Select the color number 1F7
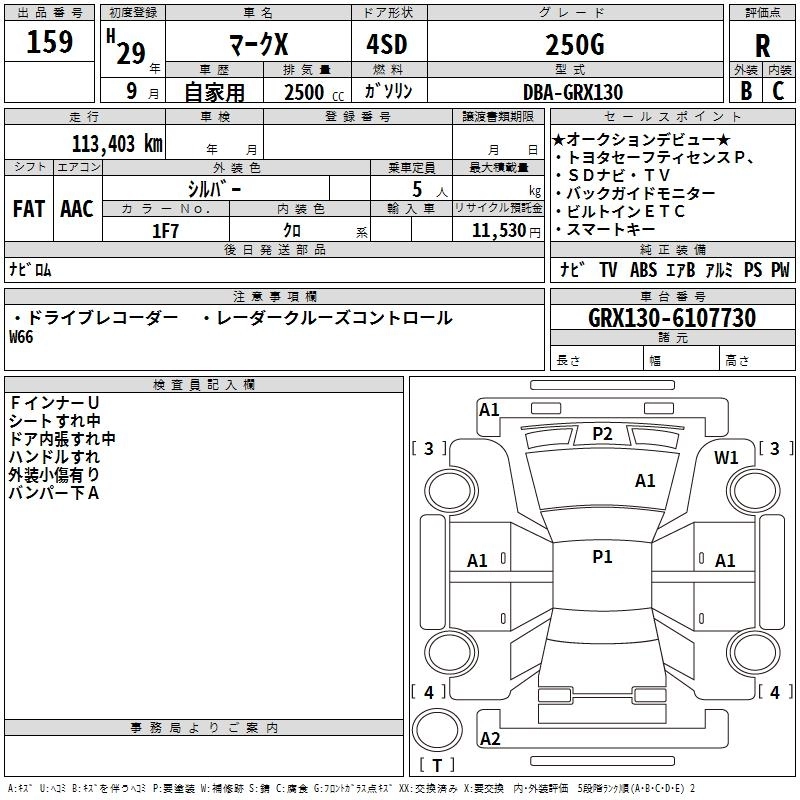This screenshot has height=800, width=800. (x=165, y=230)
